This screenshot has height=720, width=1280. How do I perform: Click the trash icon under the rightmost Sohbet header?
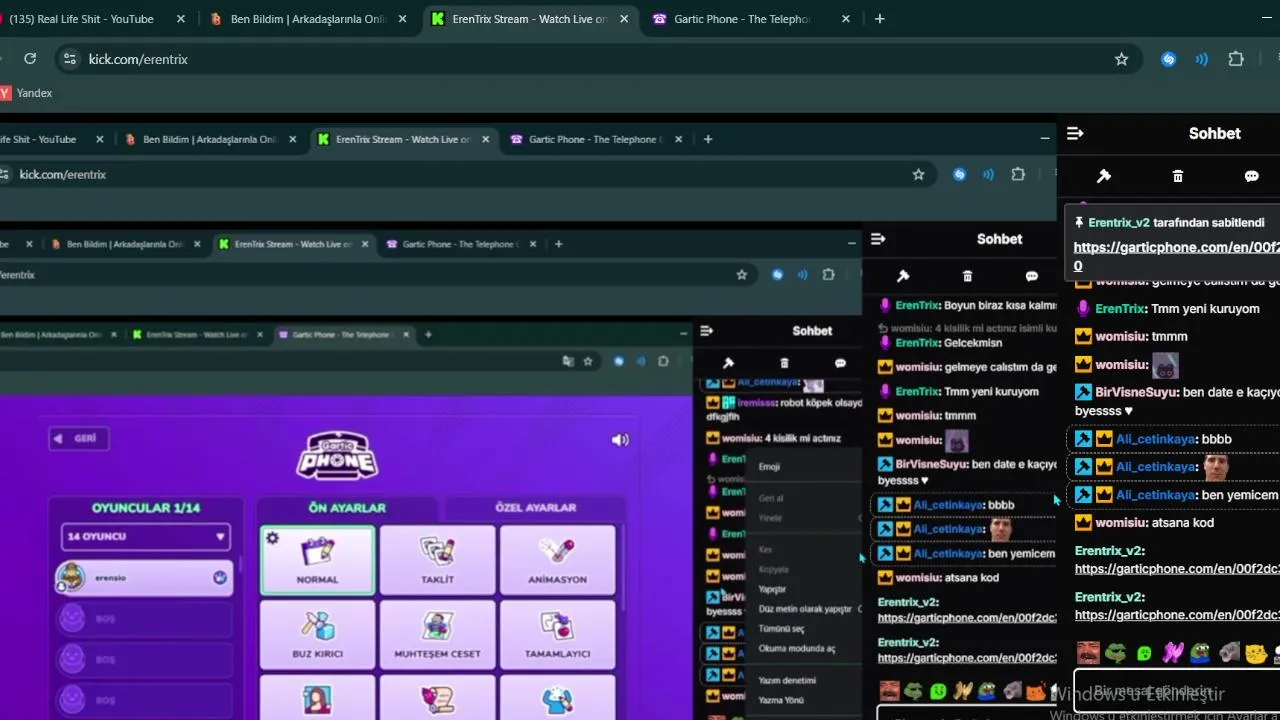[x=1178, y=176]
